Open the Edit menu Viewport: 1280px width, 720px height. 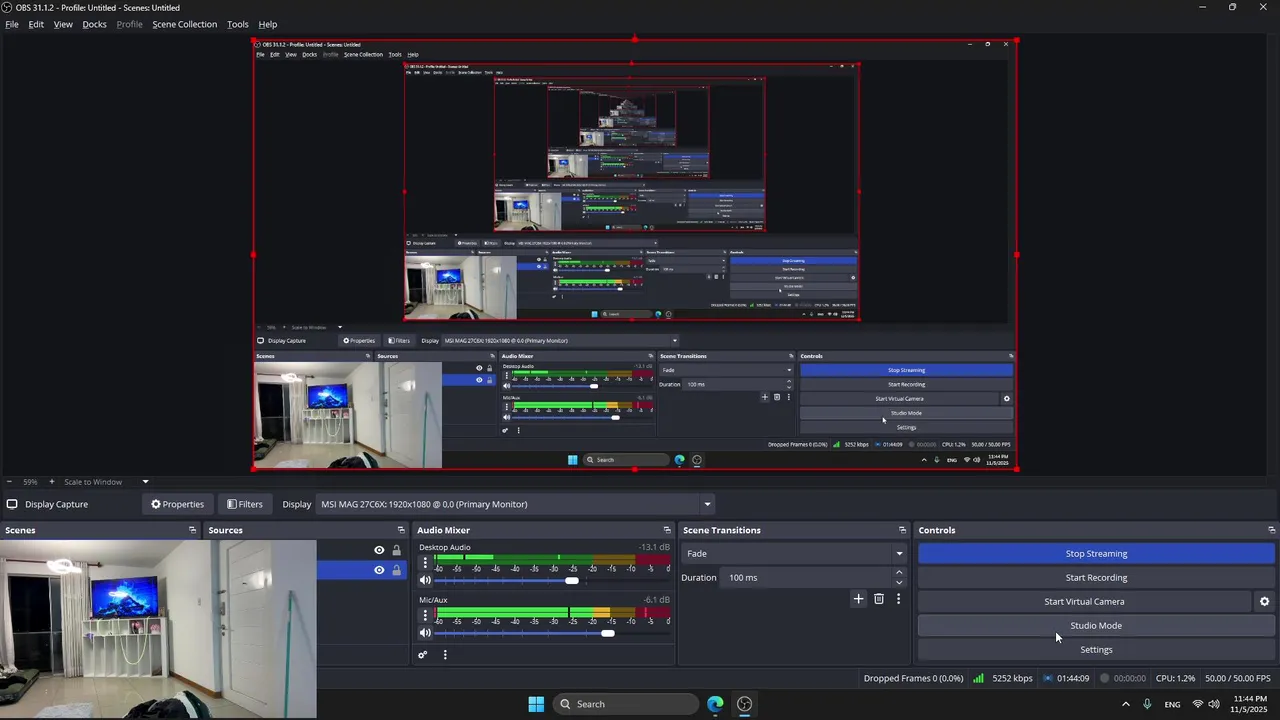tap(36, 24)
